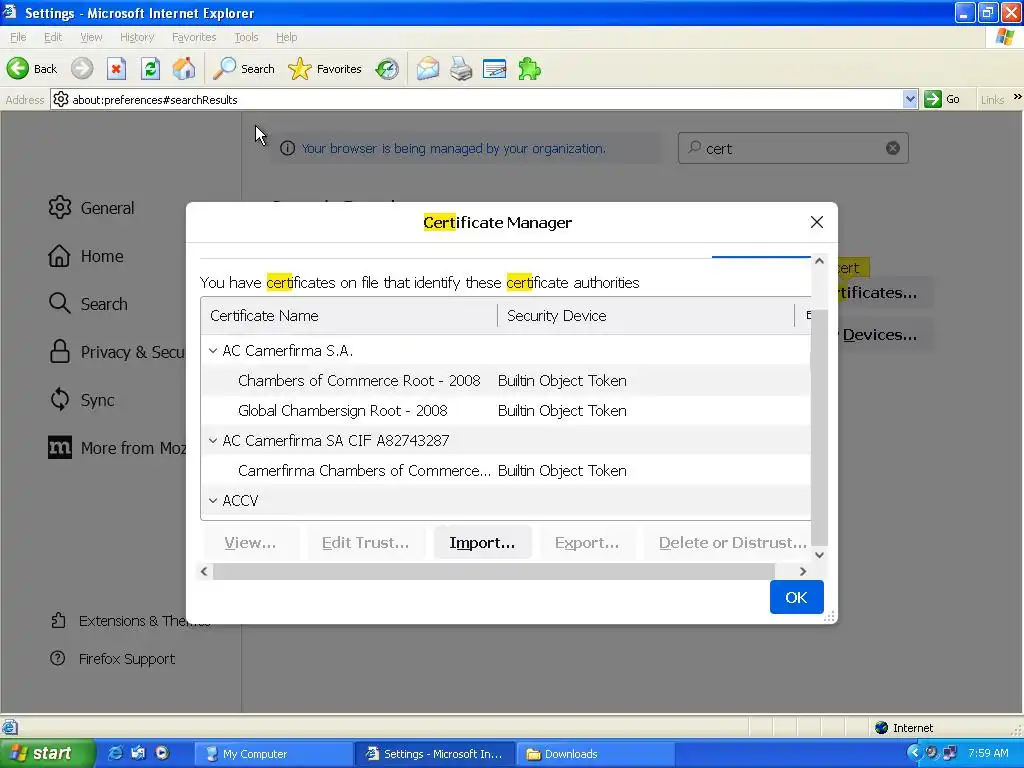
Task: Click the red Stop toolbar icon
Action: point(116,69)
